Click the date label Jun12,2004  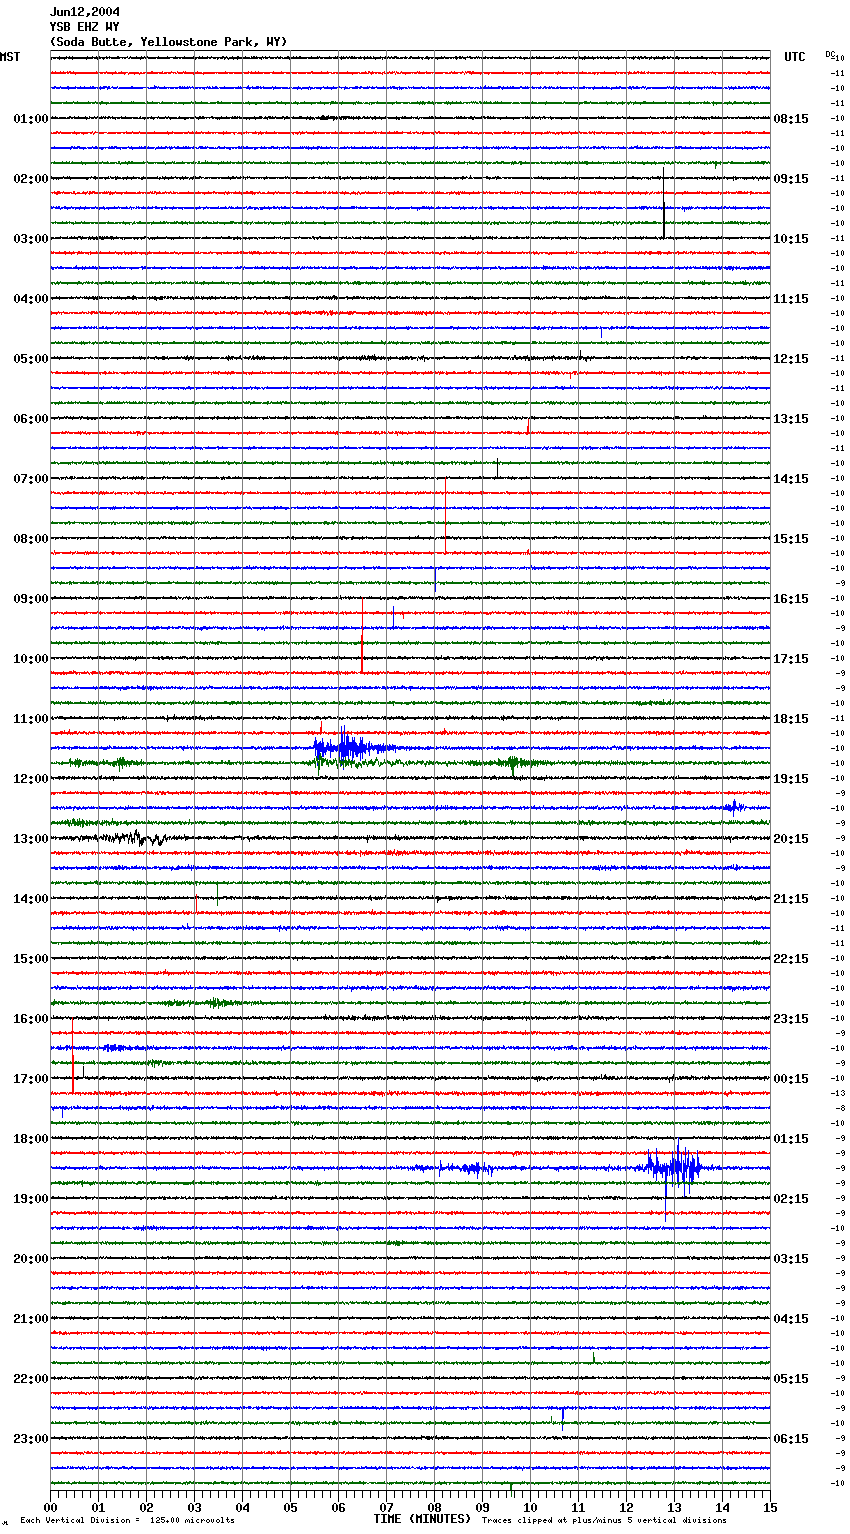(85, 12)
